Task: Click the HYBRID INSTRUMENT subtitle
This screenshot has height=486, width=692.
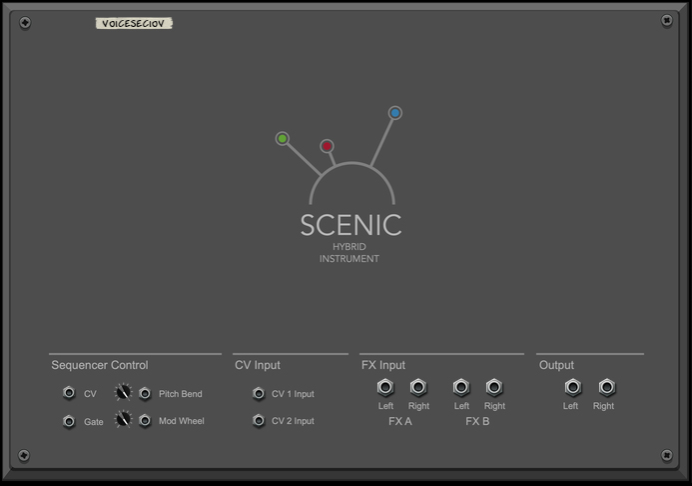Action: click(x=349, y=253)
